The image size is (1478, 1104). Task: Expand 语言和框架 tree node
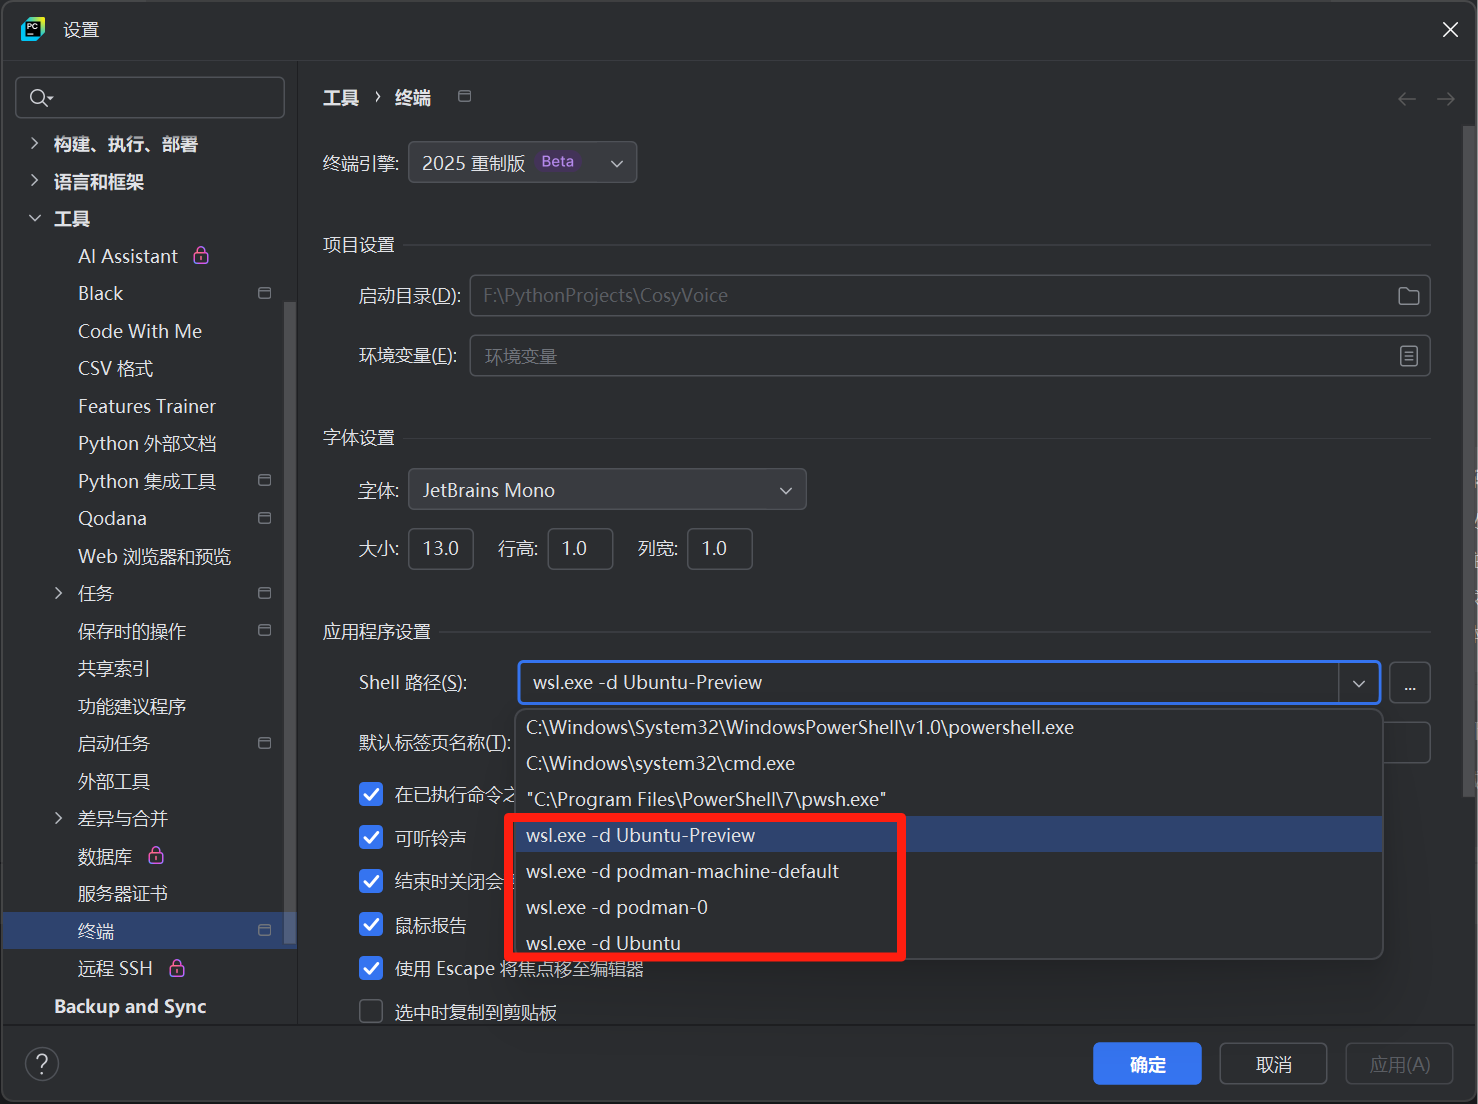click(x=35, y=181)
